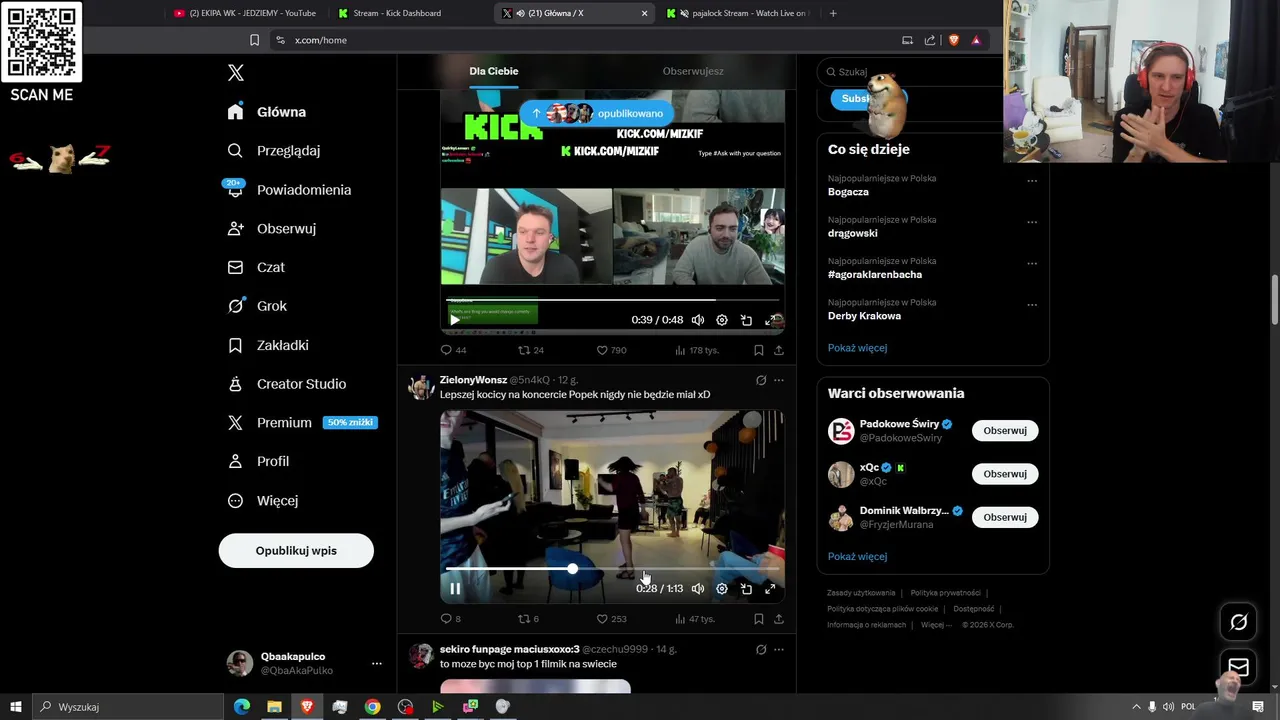Open Premium with 50% zniżki badge
This screenshot has height=720, width=1280.
(301, 423)
